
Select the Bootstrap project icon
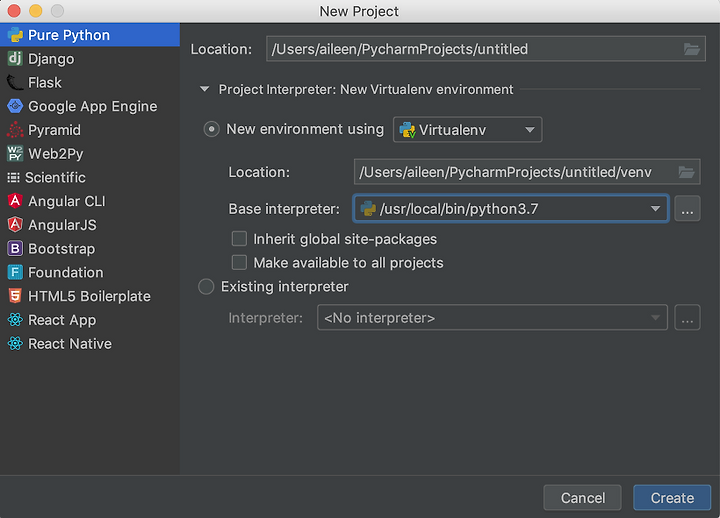[15, 248]
